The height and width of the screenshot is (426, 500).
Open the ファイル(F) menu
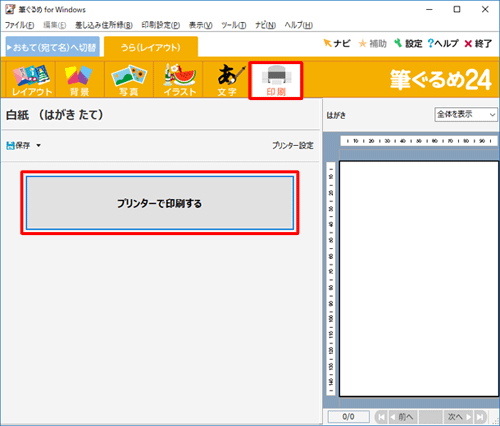[x=19, y=25]
